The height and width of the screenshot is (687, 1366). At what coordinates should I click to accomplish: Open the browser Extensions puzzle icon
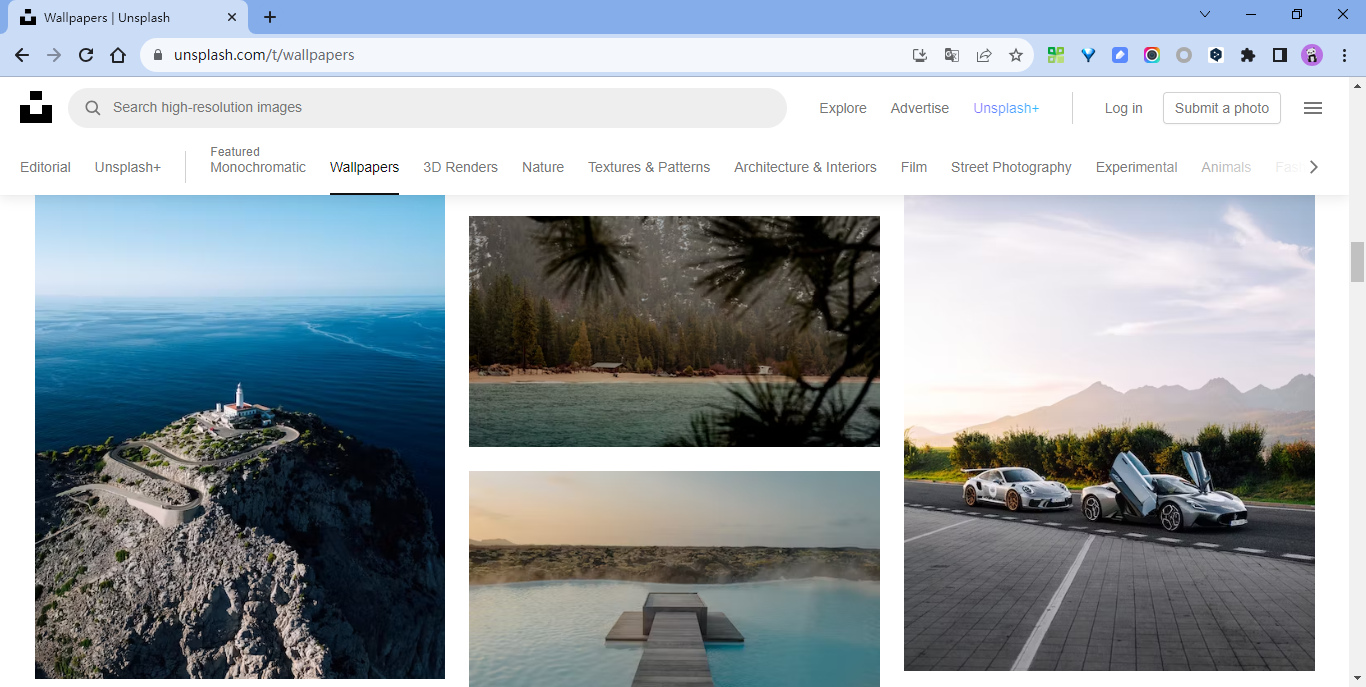coord(1248,56)
